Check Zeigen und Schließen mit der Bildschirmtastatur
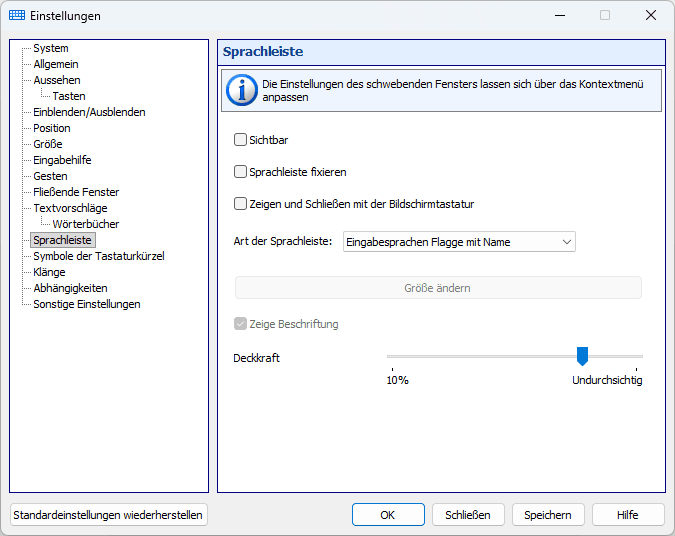This screenshot has width=675, height=536. pyautogui.click(x=240, y=204)
